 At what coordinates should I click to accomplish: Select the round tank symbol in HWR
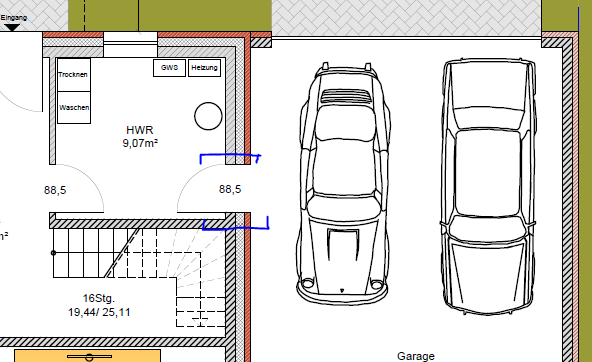pos(208,116)
